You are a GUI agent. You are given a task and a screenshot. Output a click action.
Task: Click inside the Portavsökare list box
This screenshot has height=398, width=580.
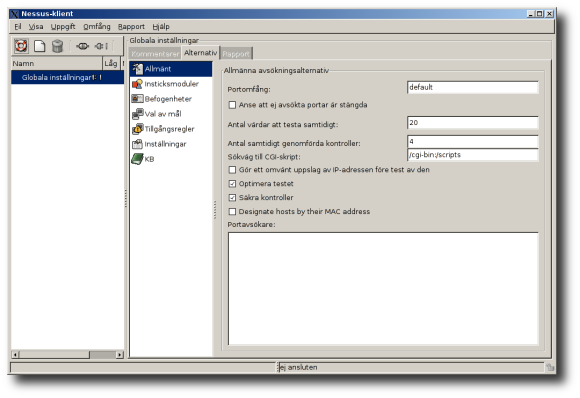tap(383, 289)
